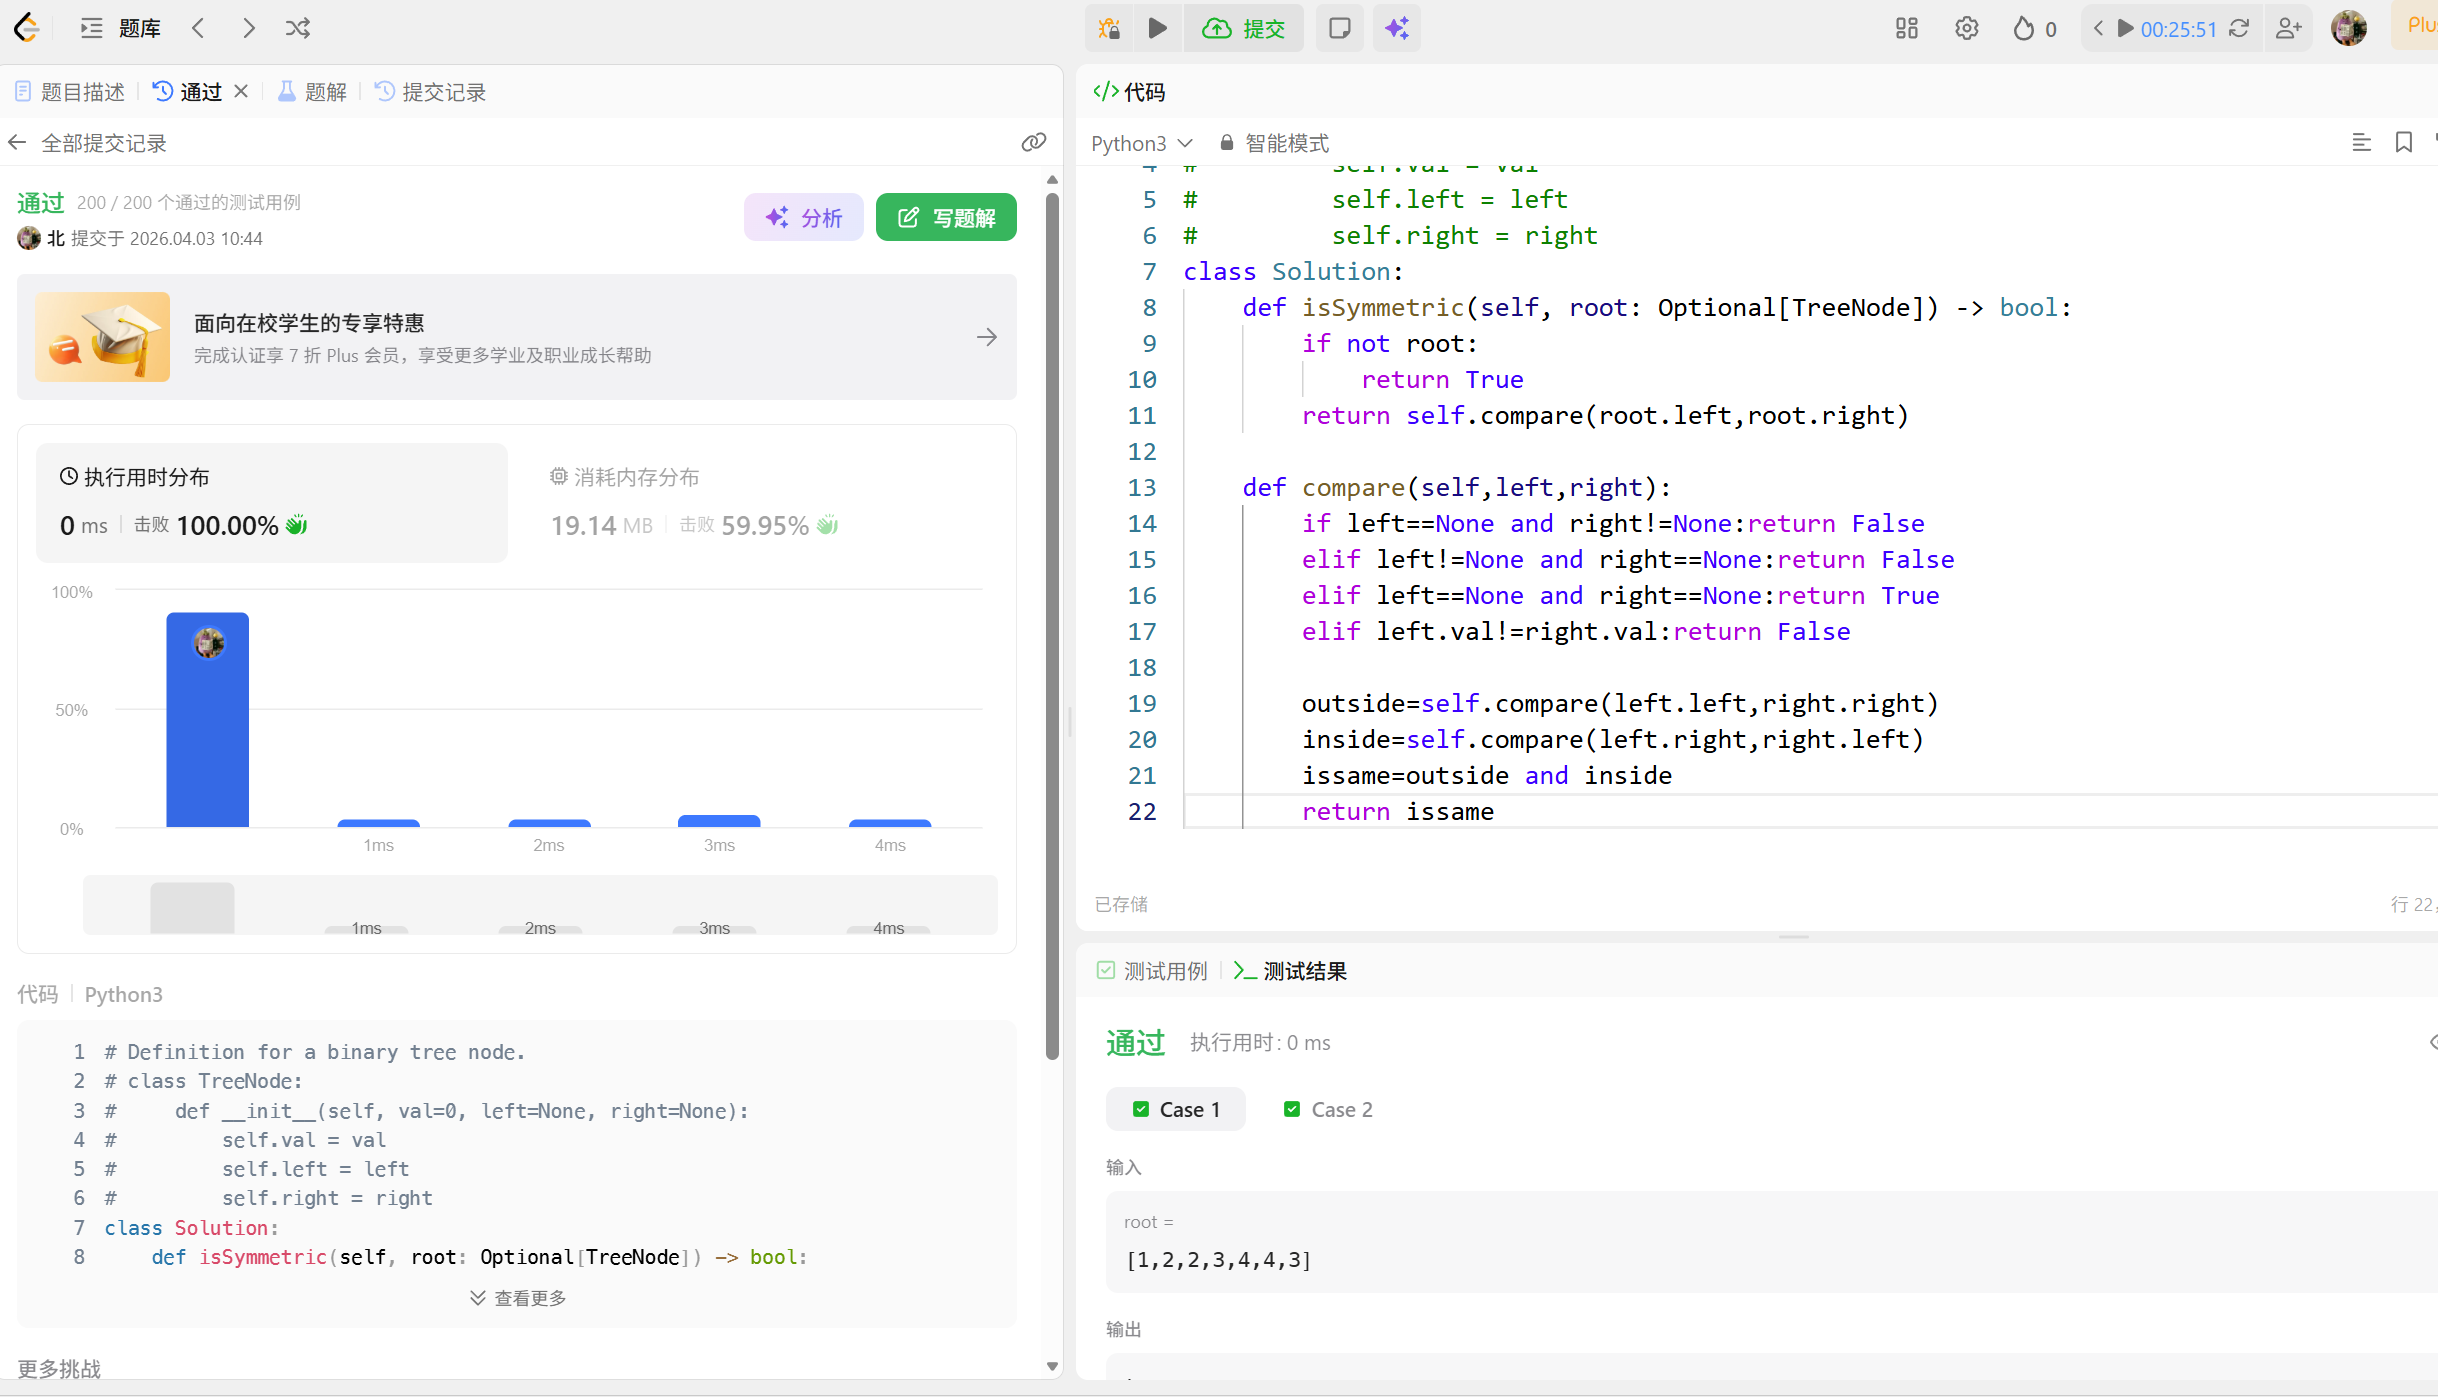2438x1399 pixels.
Task: Select Case 2 test case
Action: pyautogui.click(x=1327, y=1109)
